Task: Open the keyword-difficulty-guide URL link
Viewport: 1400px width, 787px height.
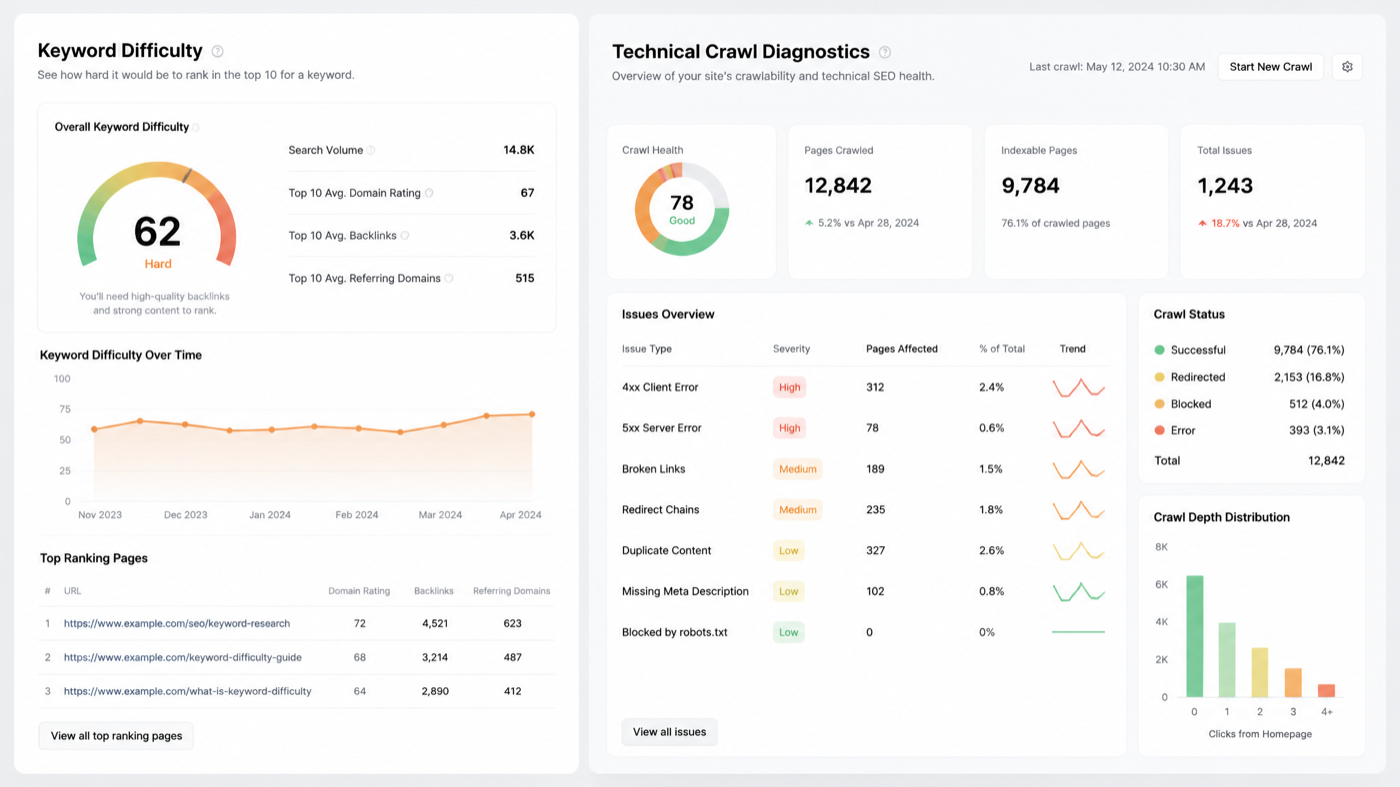Action: [x=183, y=657]
